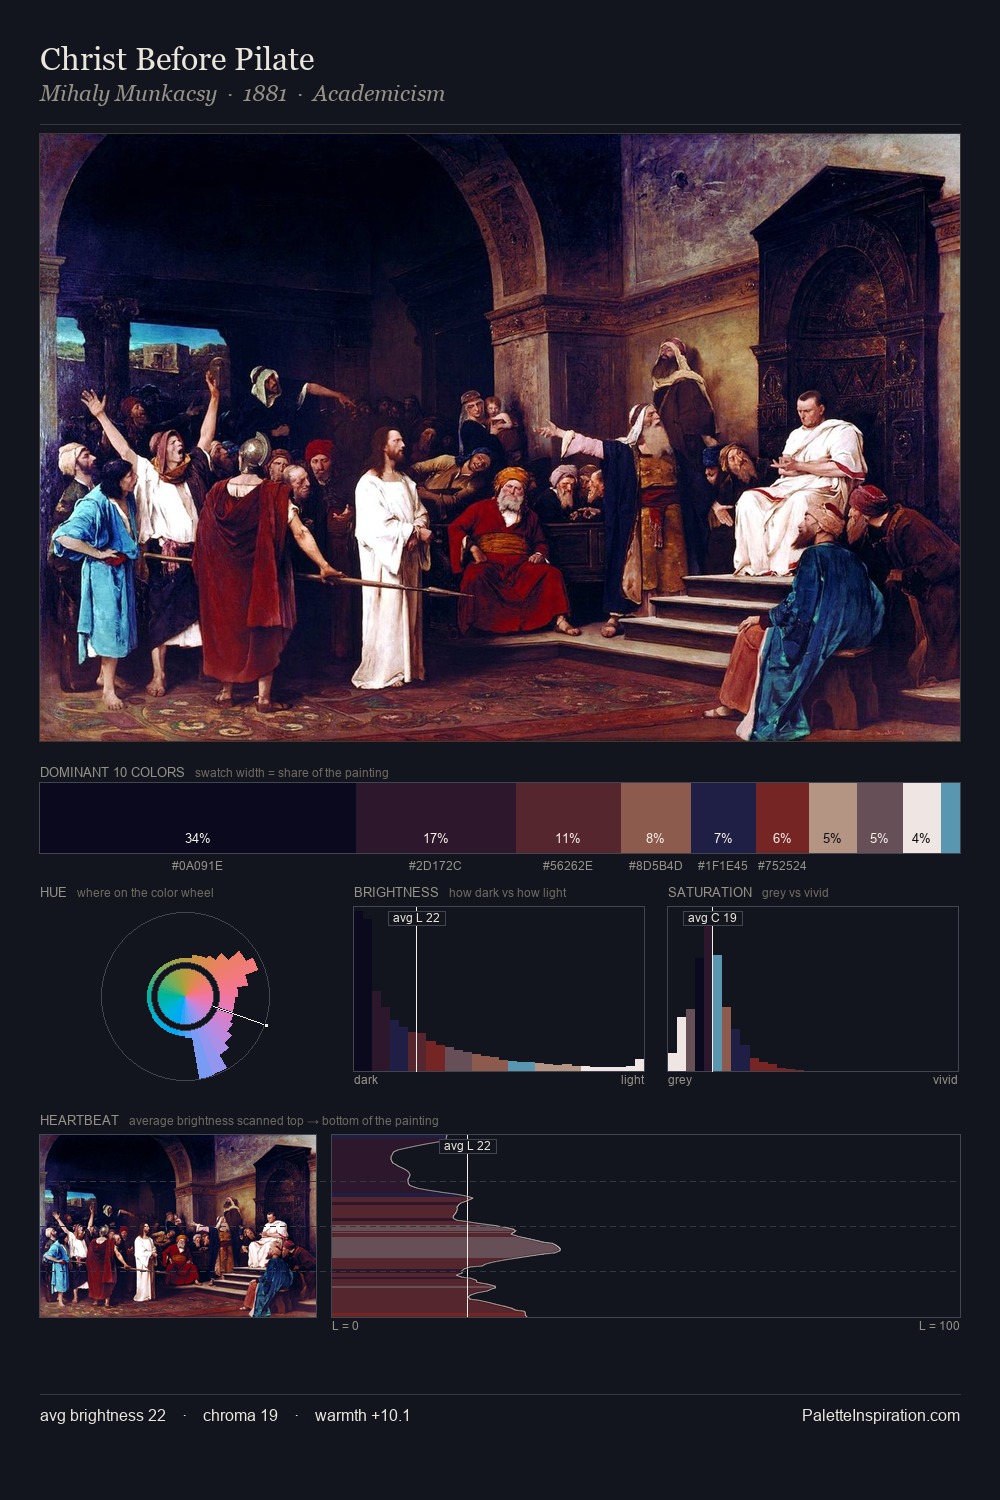Select the 8% swatch #8D5B4D

click(655, 818)
